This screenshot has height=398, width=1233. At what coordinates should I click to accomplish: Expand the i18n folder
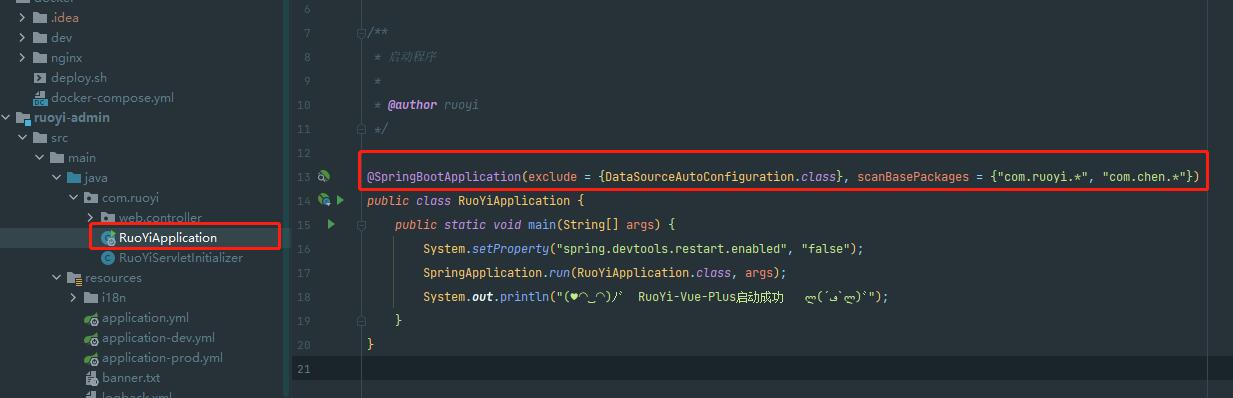tap(74, 297)
